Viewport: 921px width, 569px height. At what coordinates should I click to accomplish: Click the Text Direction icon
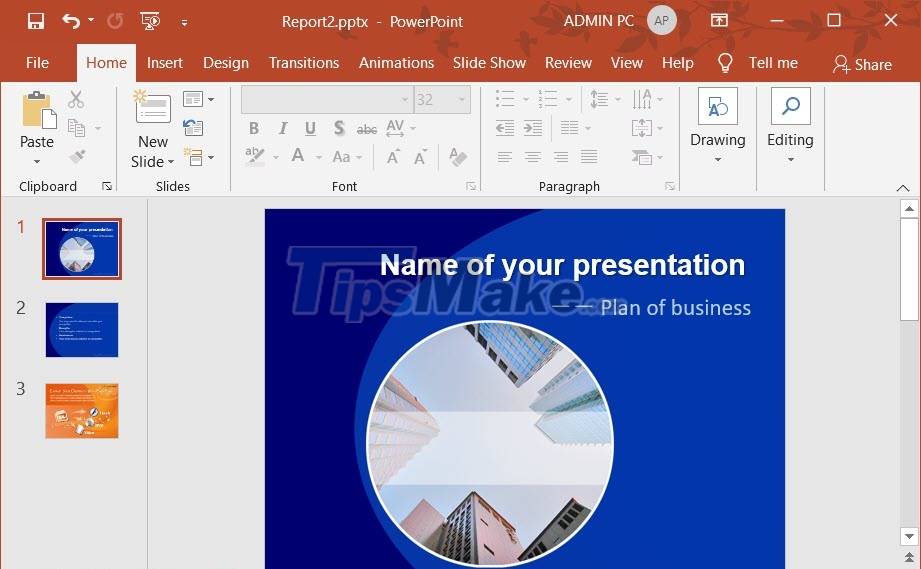(642, 99)
